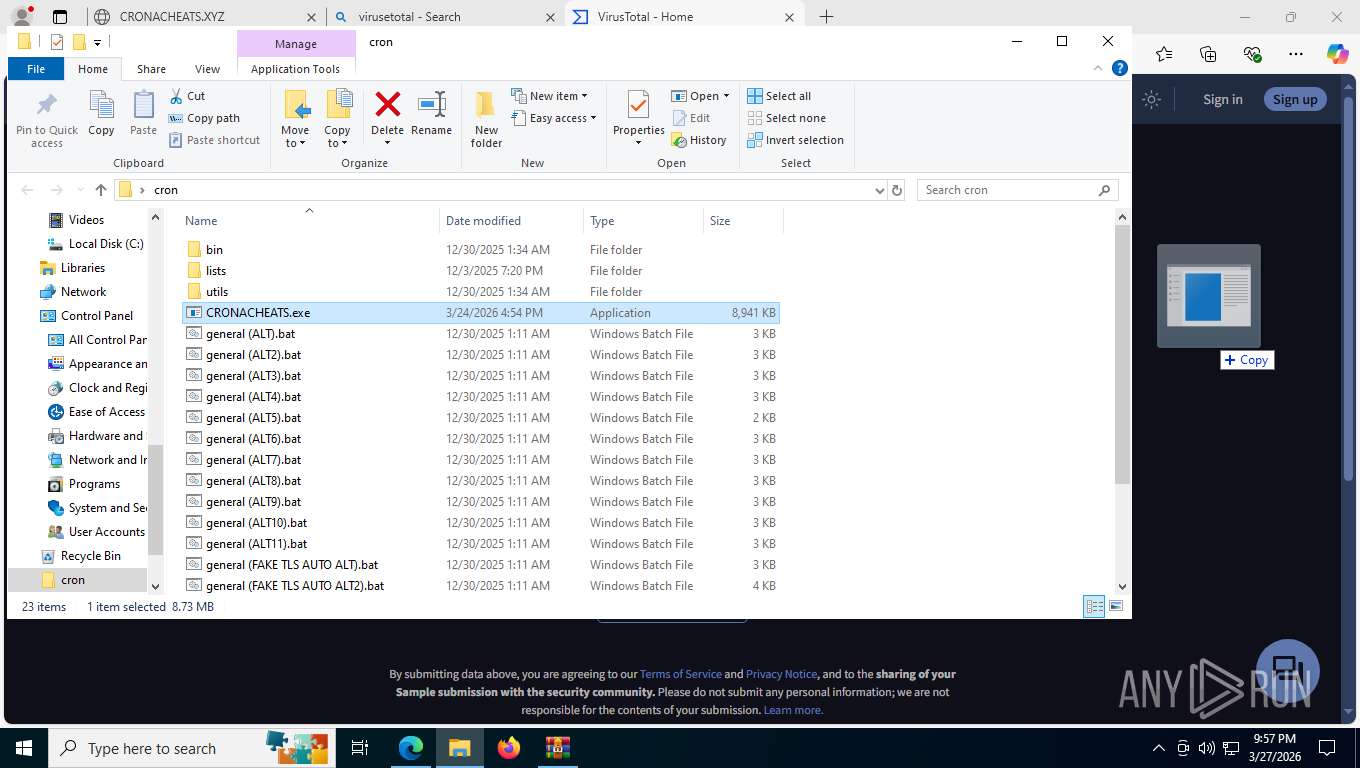Select general (ALT5).bat file

coord(482,418)
